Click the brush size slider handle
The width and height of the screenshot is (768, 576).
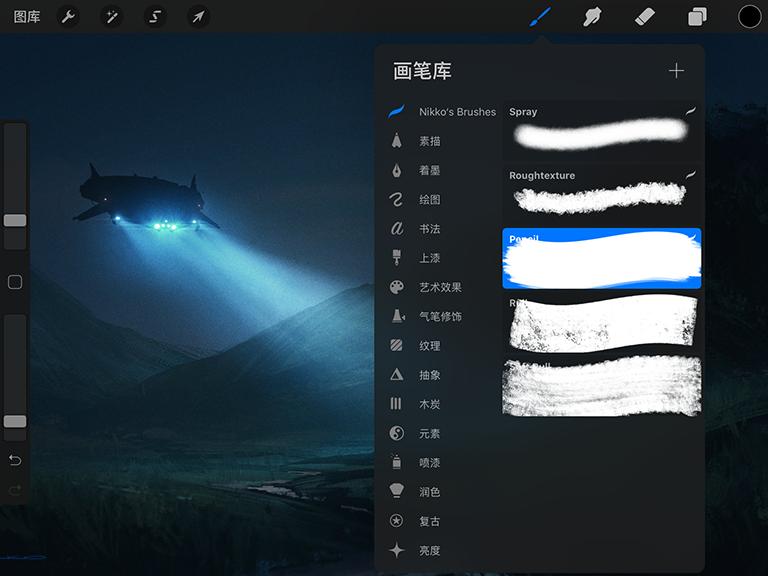[x=15, y=220]
